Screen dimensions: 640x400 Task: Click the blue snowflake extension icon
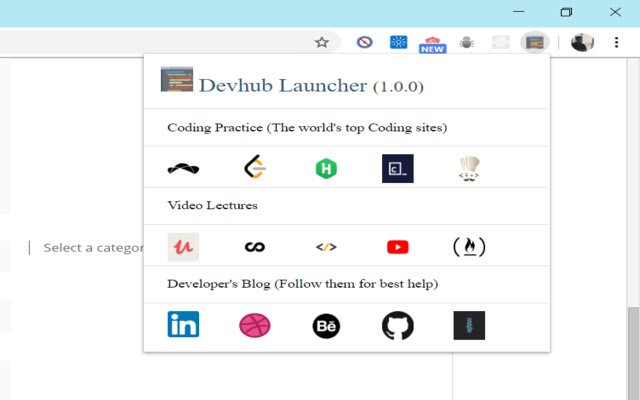398,42
